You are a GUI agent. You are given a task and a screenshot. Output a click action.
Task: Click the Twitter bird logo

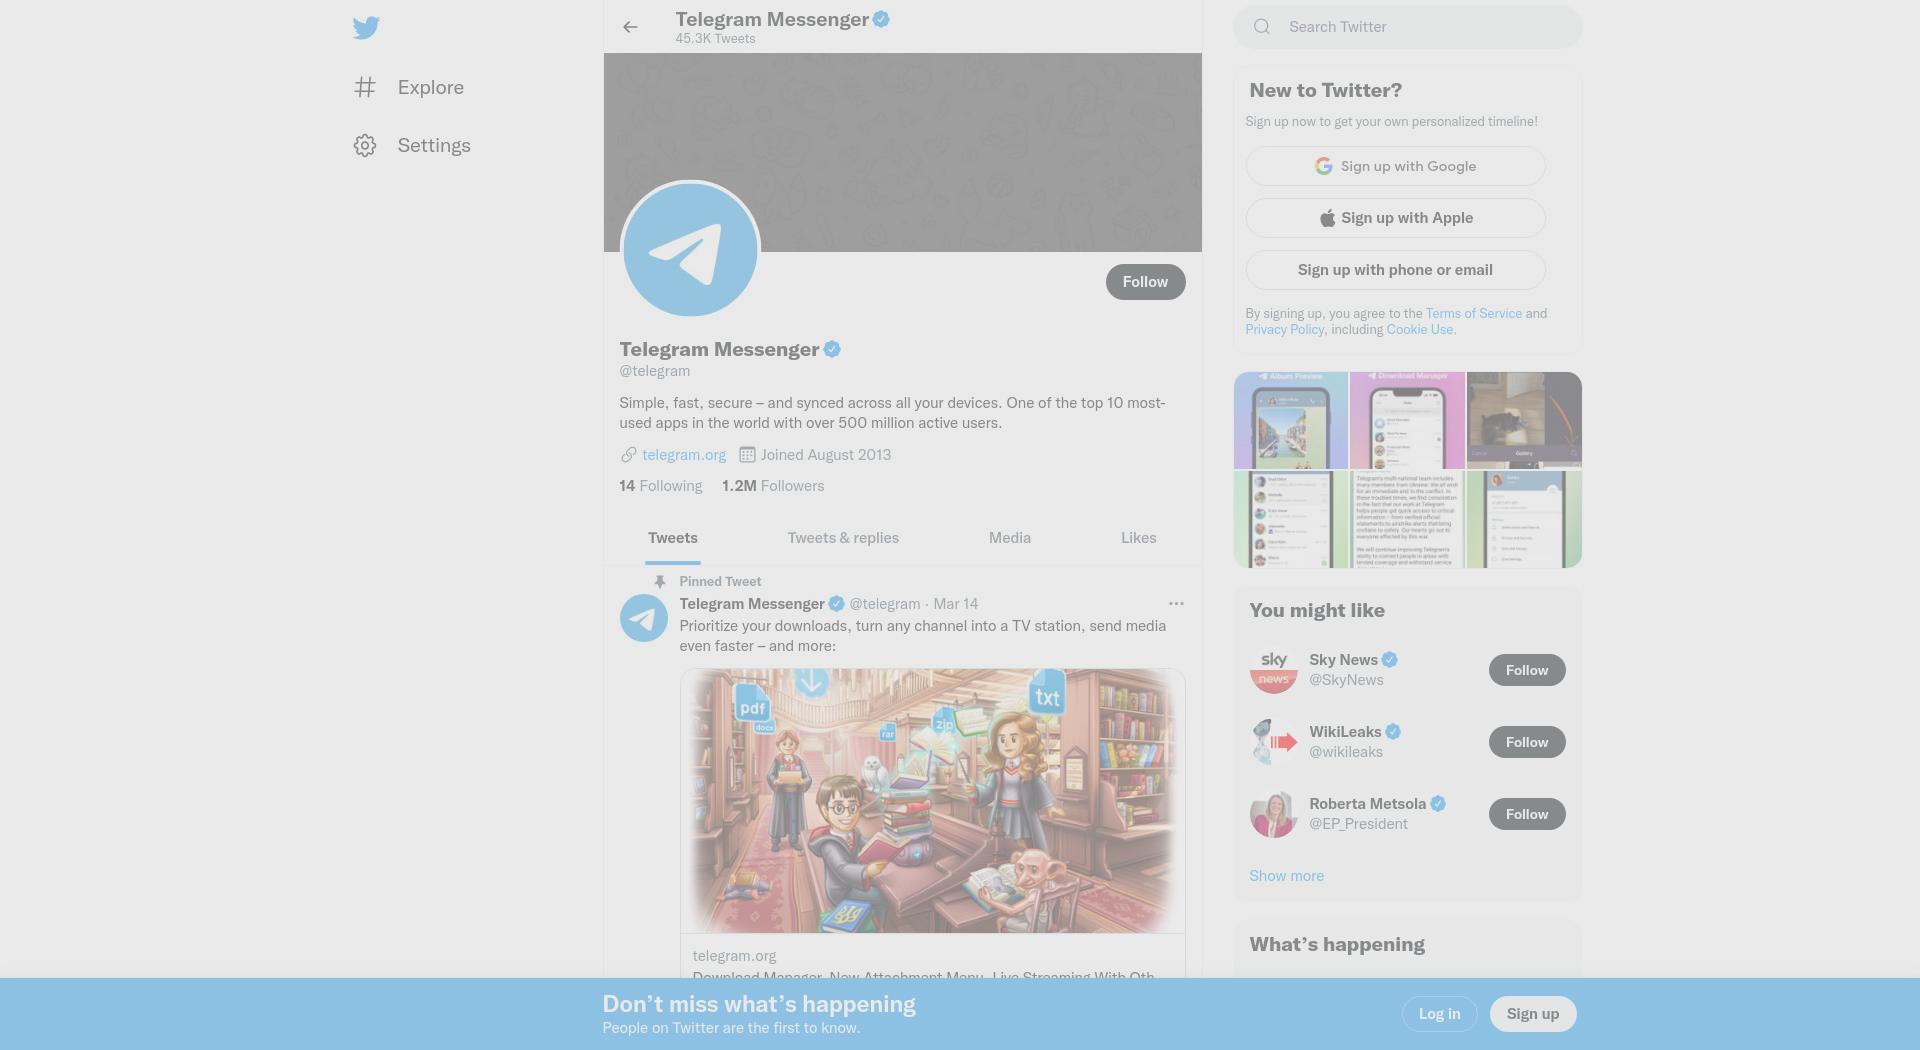[366, 28]
